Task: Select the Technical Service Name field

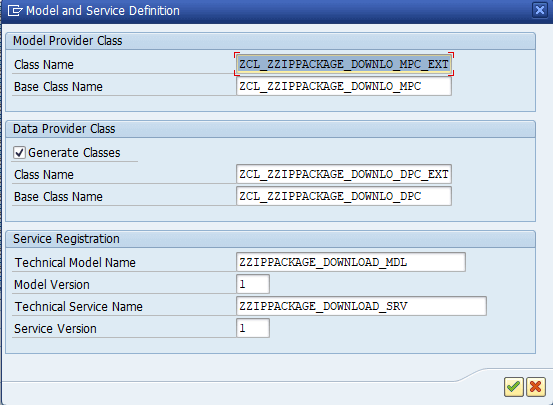Action: point(361,306)
